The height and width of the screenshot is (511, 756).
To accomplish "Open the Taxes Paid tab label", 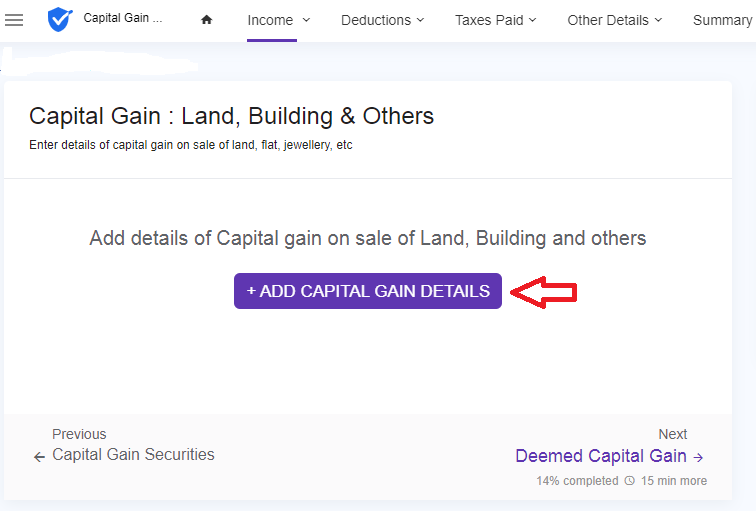I will pos(489,20).
